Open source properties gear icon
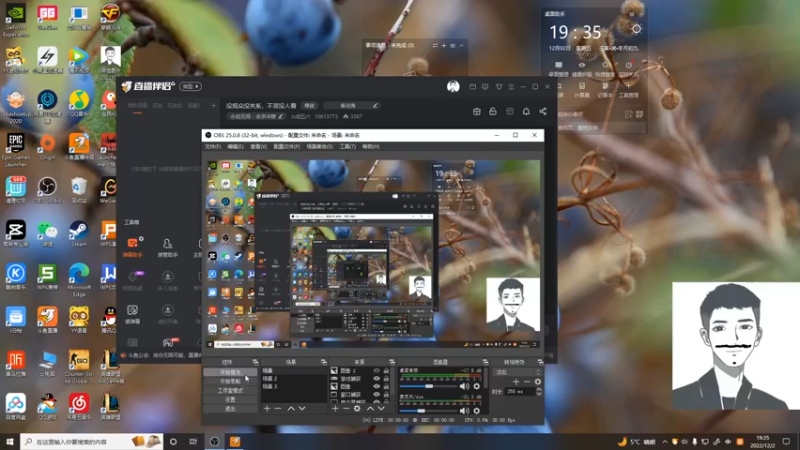The width and height of the screenshot is (800, 450). (357, 409)
